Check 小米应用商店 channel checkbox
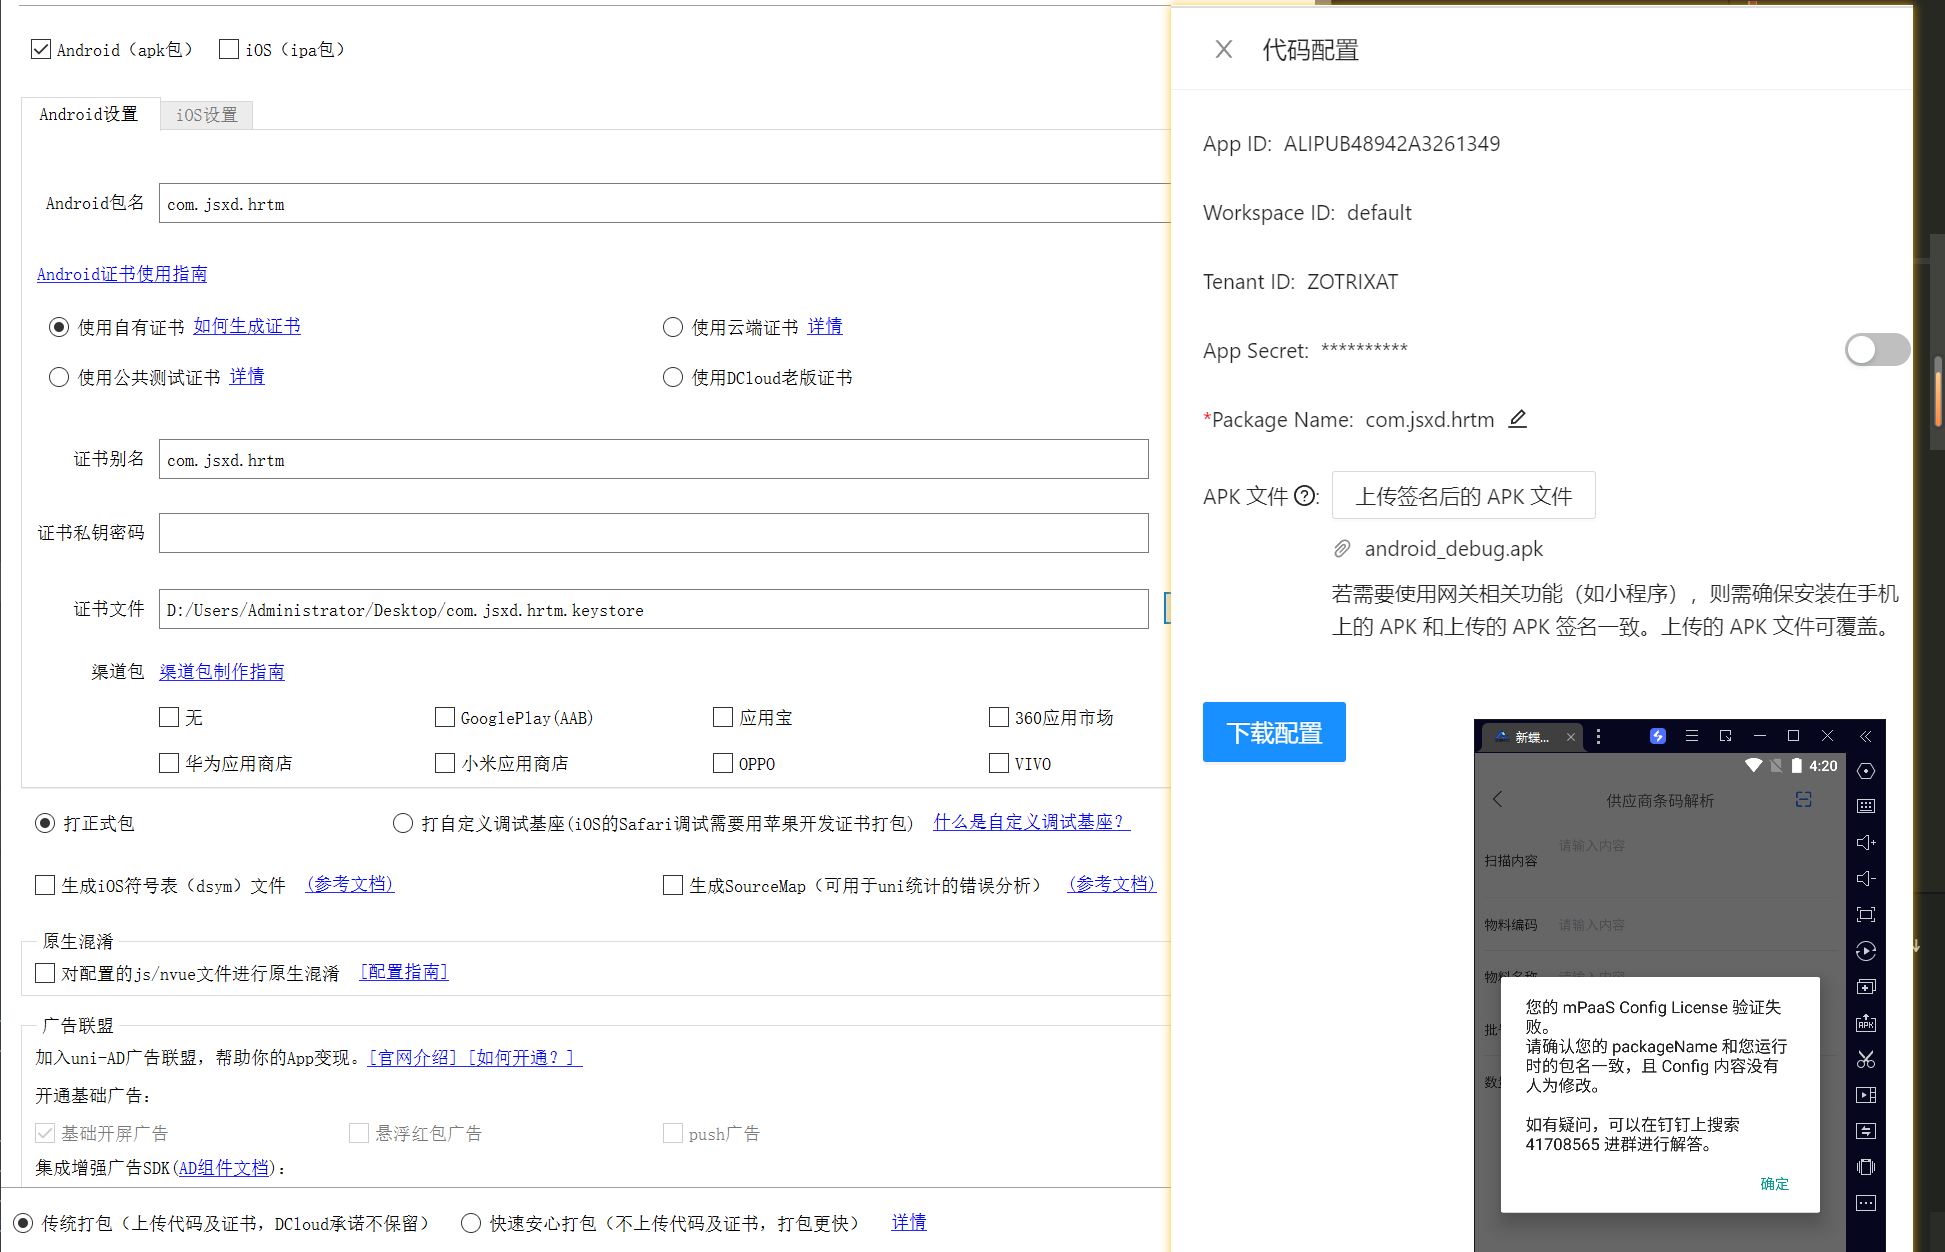This screenshot has width=1945, height=1252. (445, 763)
